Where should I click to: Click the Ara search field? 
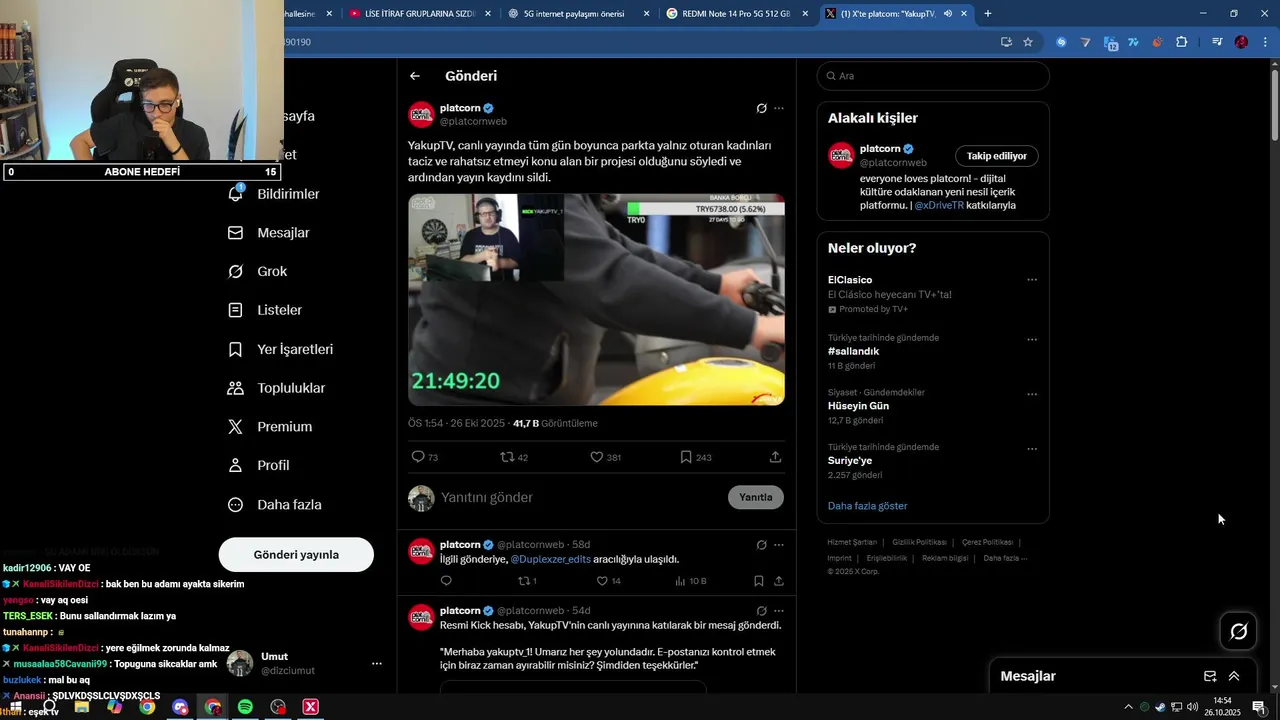(x=933, y=76)
